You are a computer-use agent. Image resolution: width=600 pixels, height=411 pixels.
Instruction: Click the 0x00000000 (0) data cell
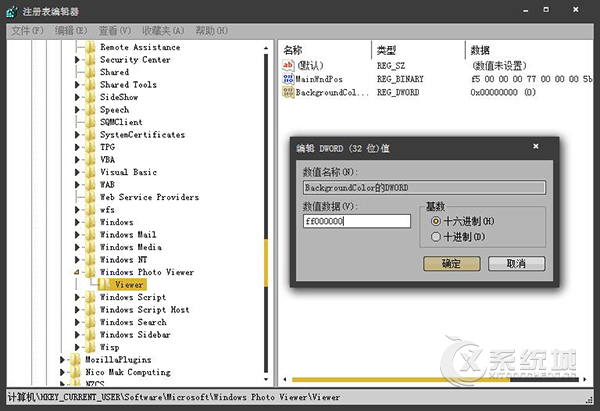coord(503,92)
